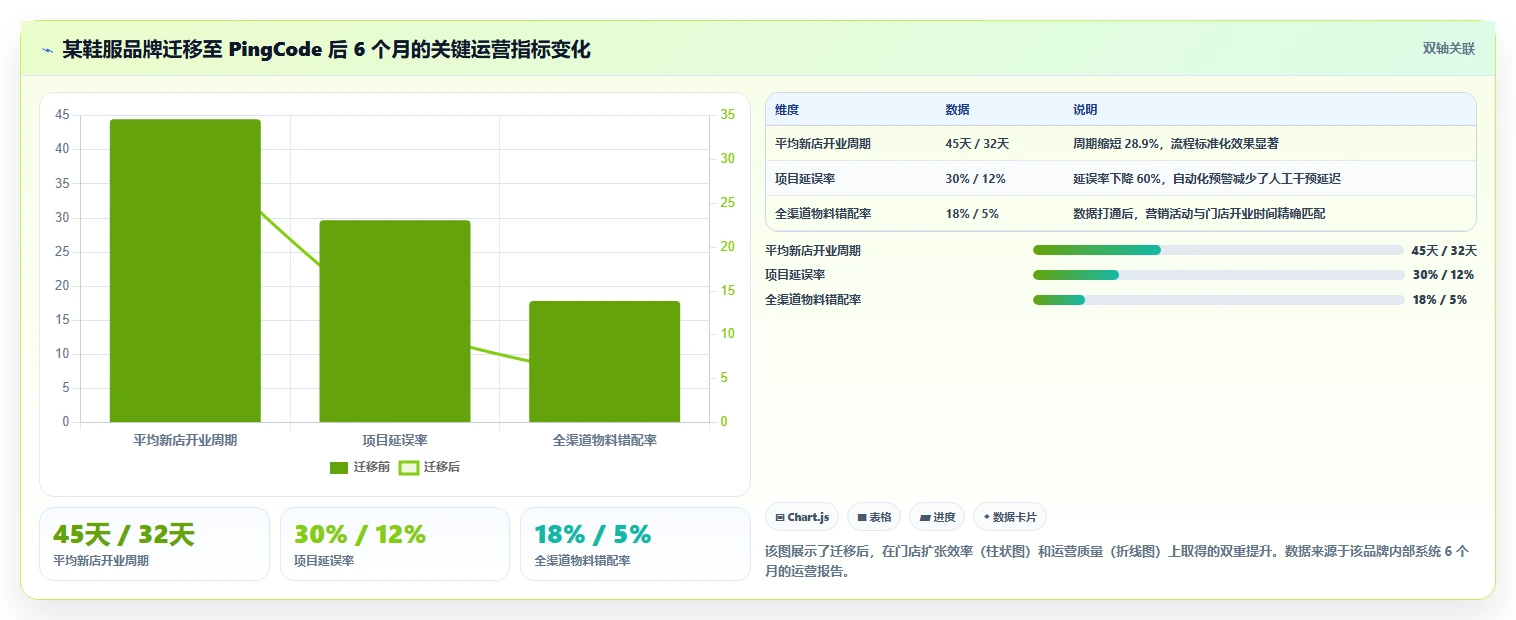Click the lightning icon beside the title
Image resolution: width=1516 pixels, height=620 pixels.
48,49
